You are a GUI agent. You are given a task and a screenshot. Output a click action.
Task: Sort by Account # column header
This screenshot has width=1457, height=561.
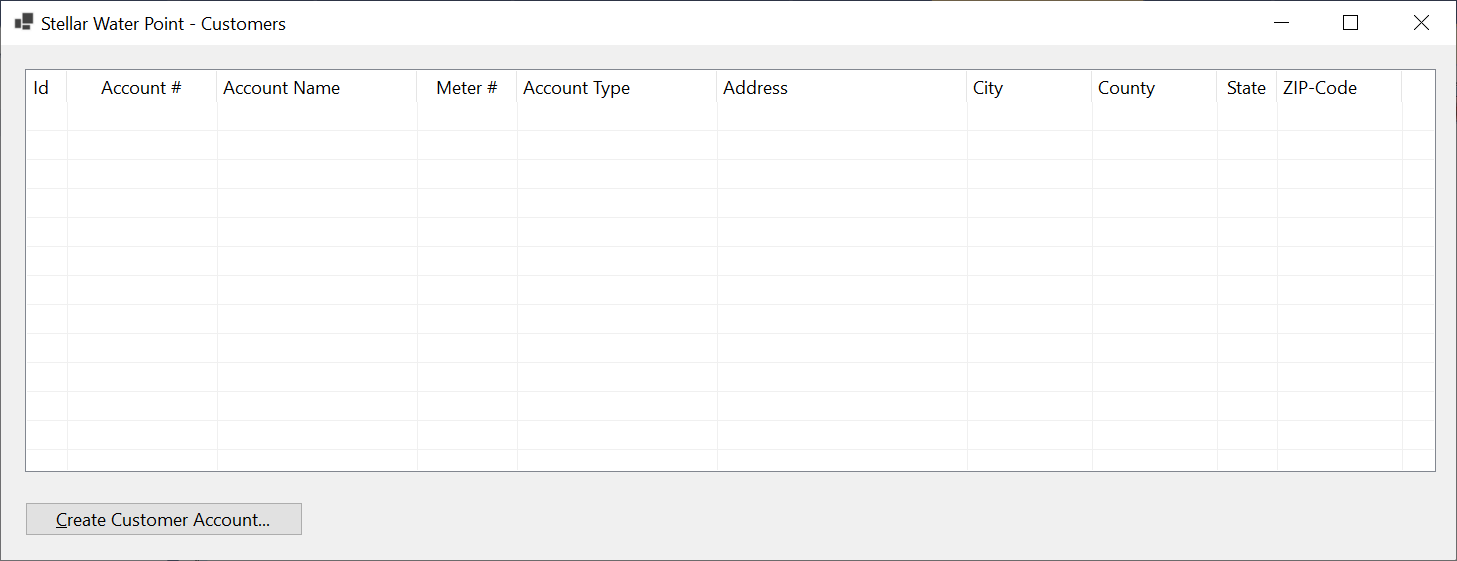point(142,88)
